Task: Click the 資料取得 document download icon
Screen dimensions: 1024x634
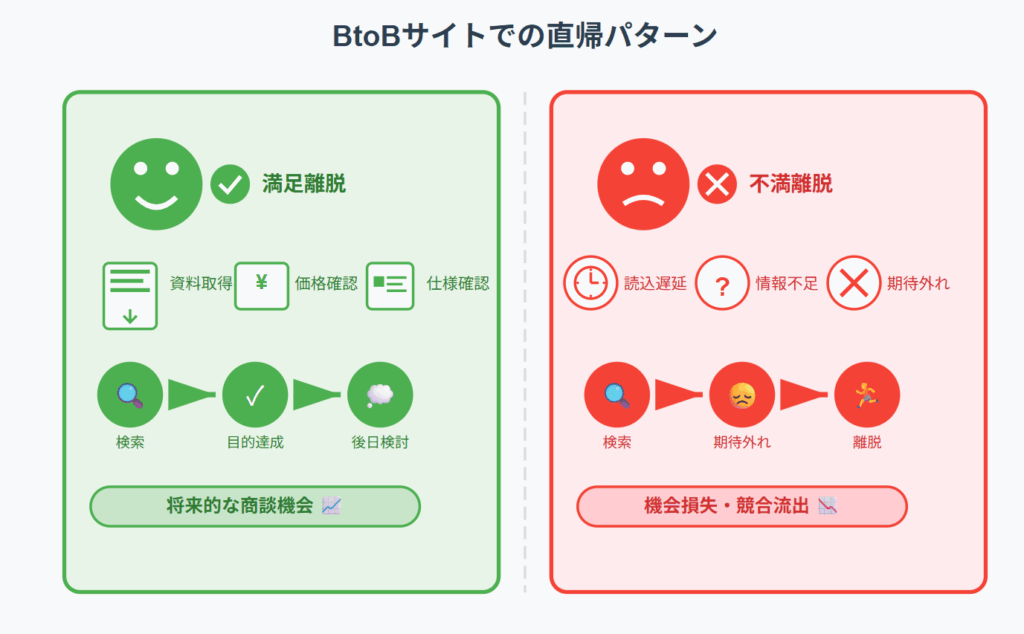Action: (x=130, y=296)
